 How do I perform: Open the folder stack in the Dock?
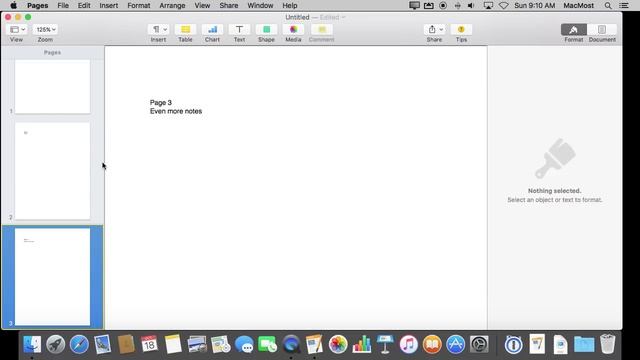(584, 344)
